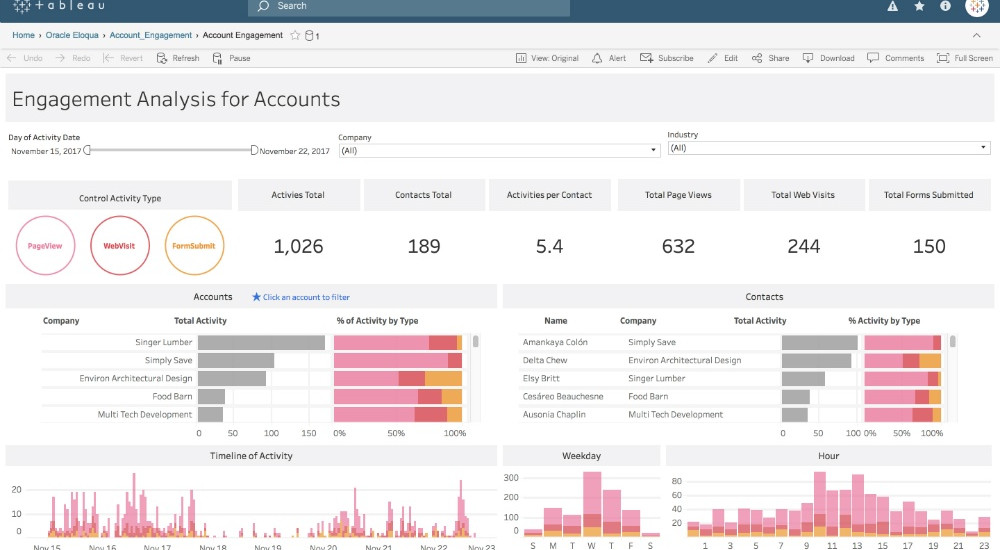
Task: Toggle the FormSubmit activity type circle
Action: (194, 245)
